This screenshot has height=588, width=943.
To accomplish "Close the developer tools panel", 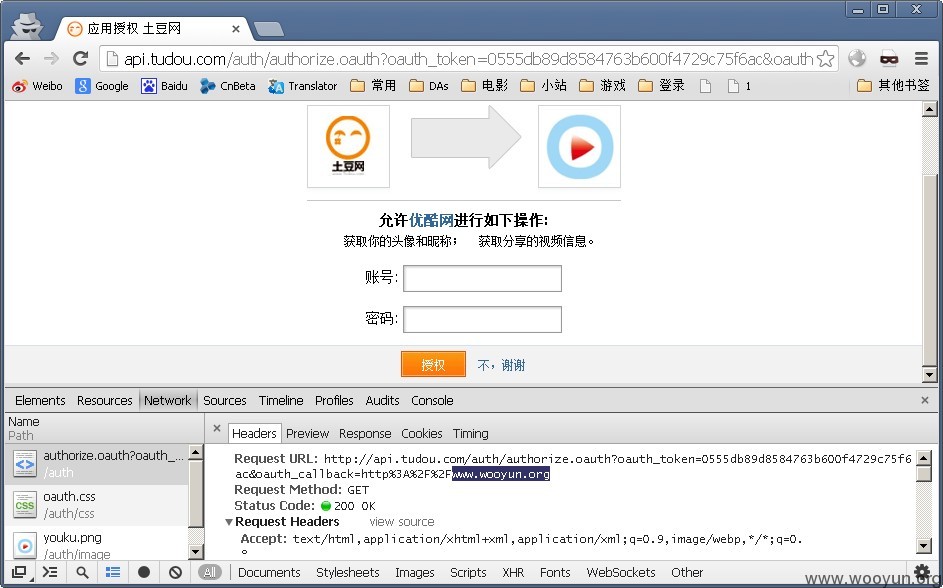I will [x=925, y=400].
